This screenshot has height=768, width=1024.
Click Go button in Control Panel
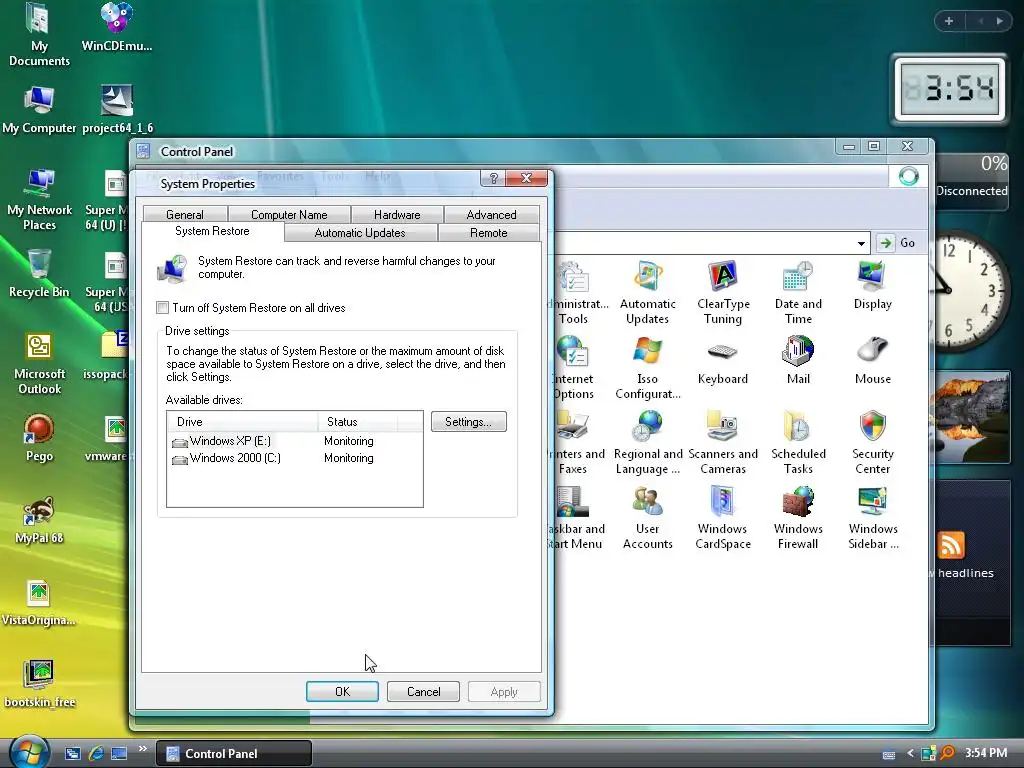pos(899,243)
